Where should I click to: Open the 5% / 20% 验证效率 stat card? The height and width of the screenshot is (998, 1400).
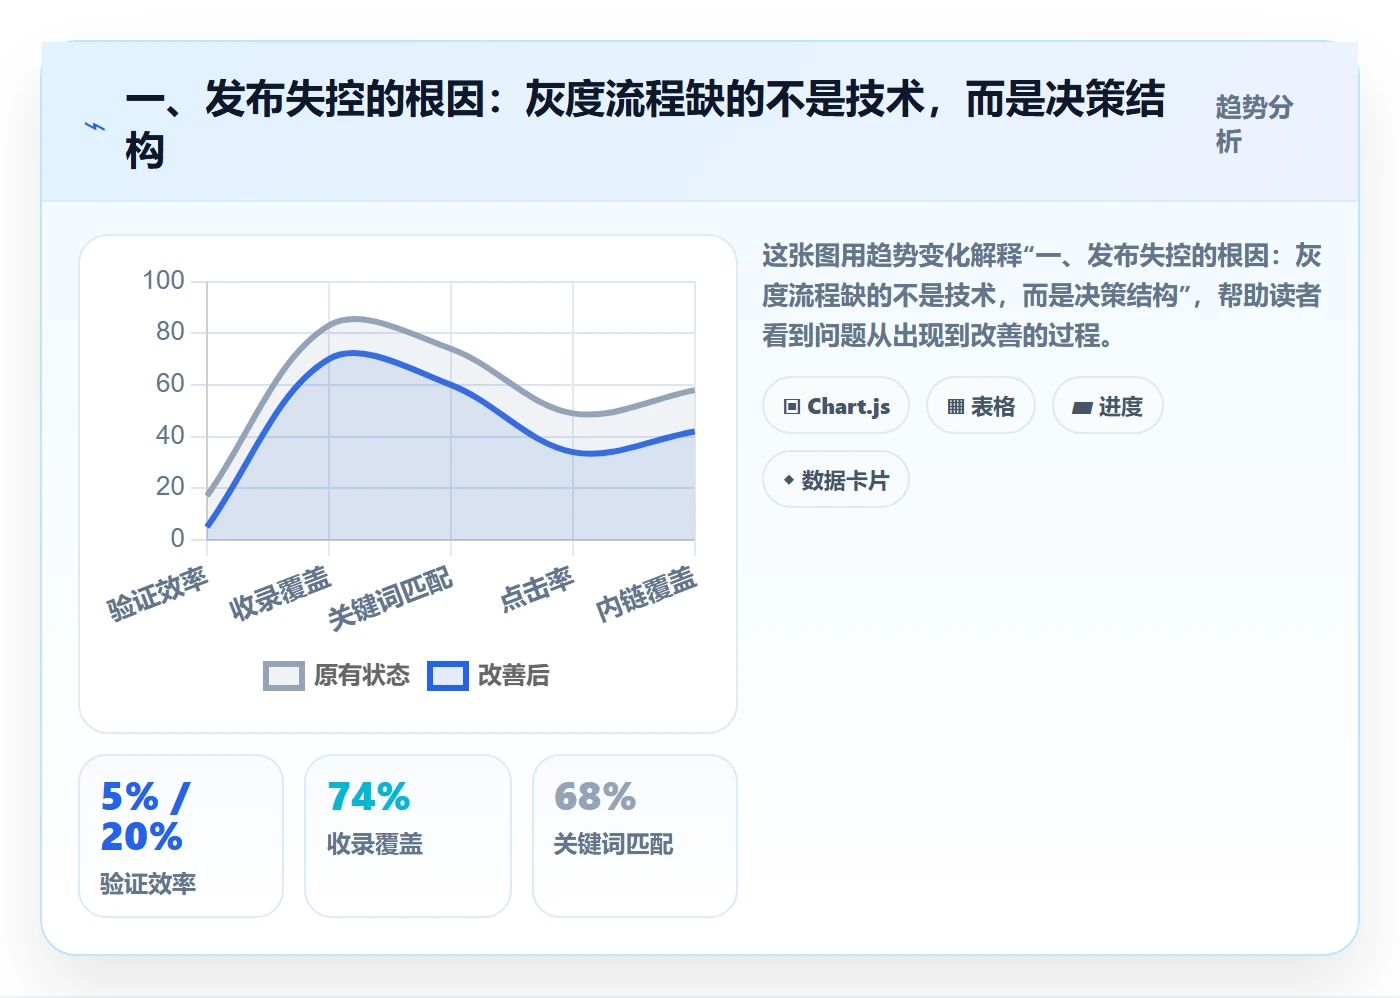[181, 836]
